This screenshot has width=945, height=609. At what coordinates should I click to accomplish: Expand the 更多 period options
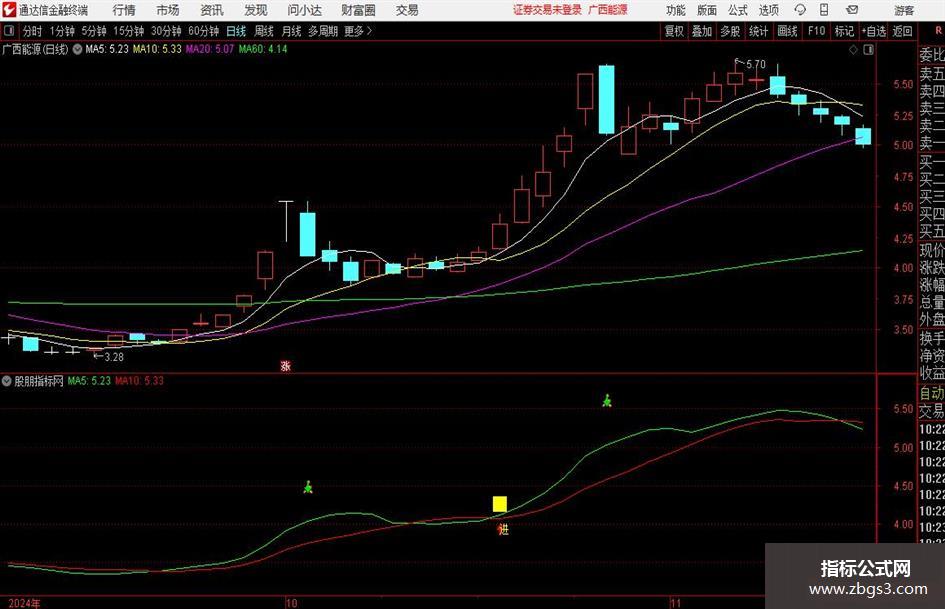tap(359, 31)
